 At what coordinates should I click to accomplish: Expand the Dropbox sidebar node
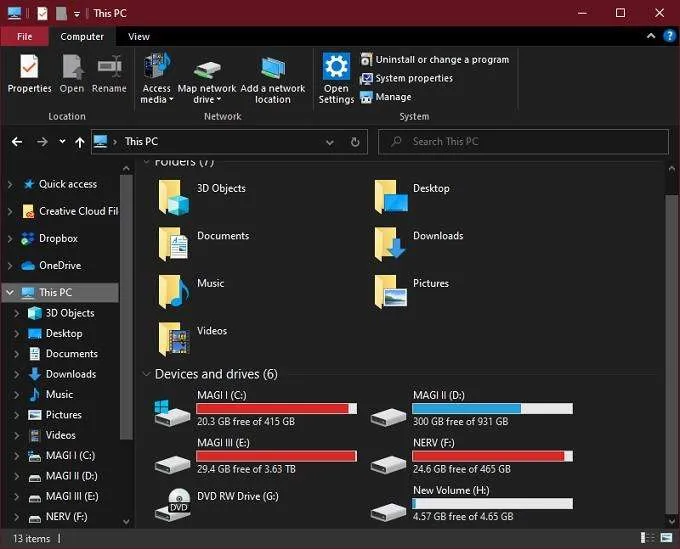10,239
